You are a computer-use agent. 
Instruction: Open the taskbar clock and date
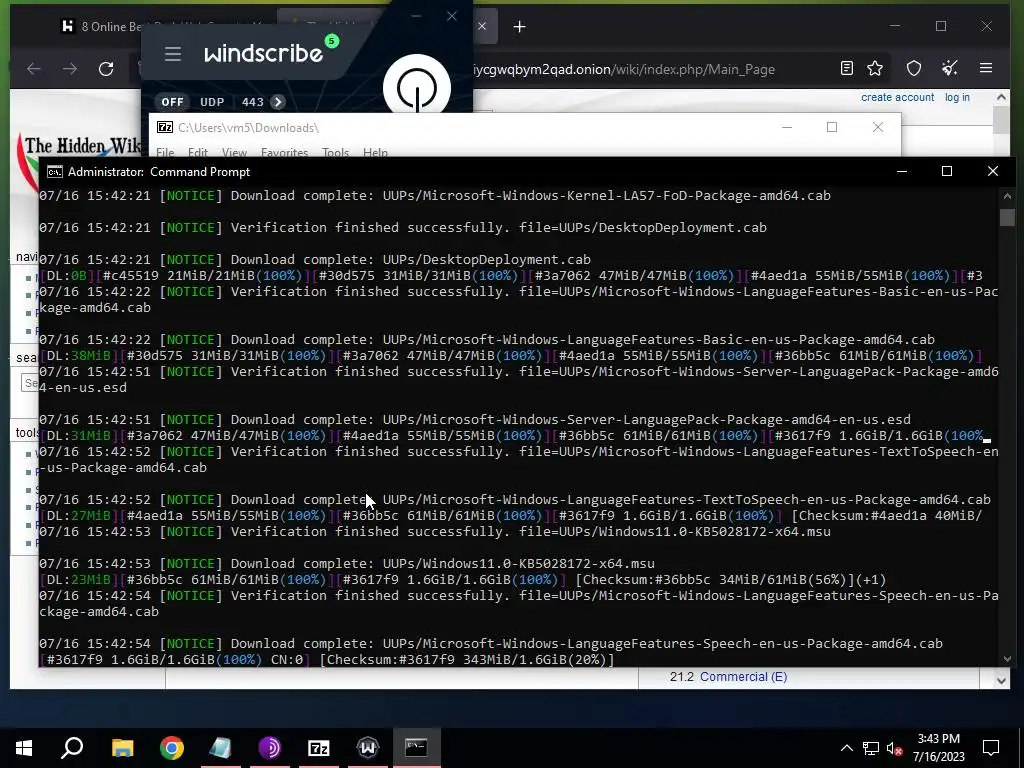(x=938, y=748)
